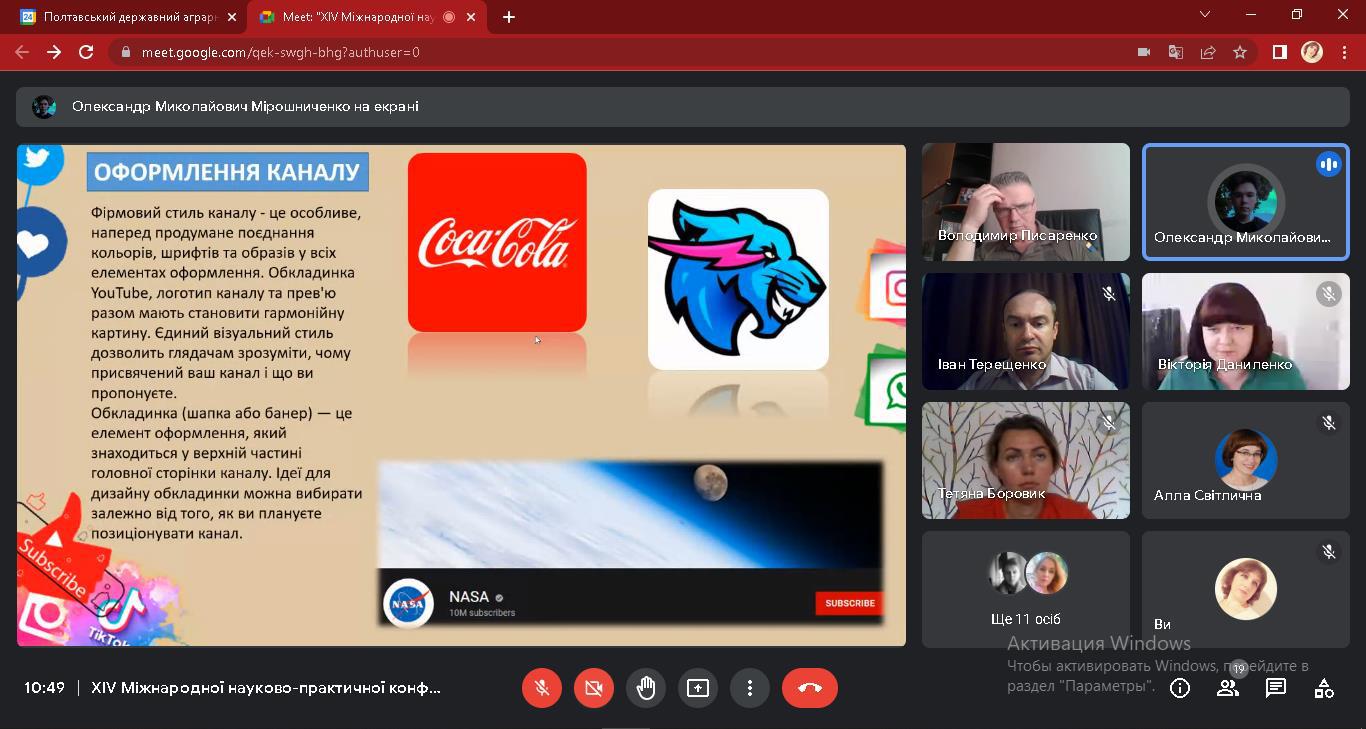Screen dimensions: 1366x729
Task: Click the speaking indicator on Олександр tile
Action: pos(1328,164)
